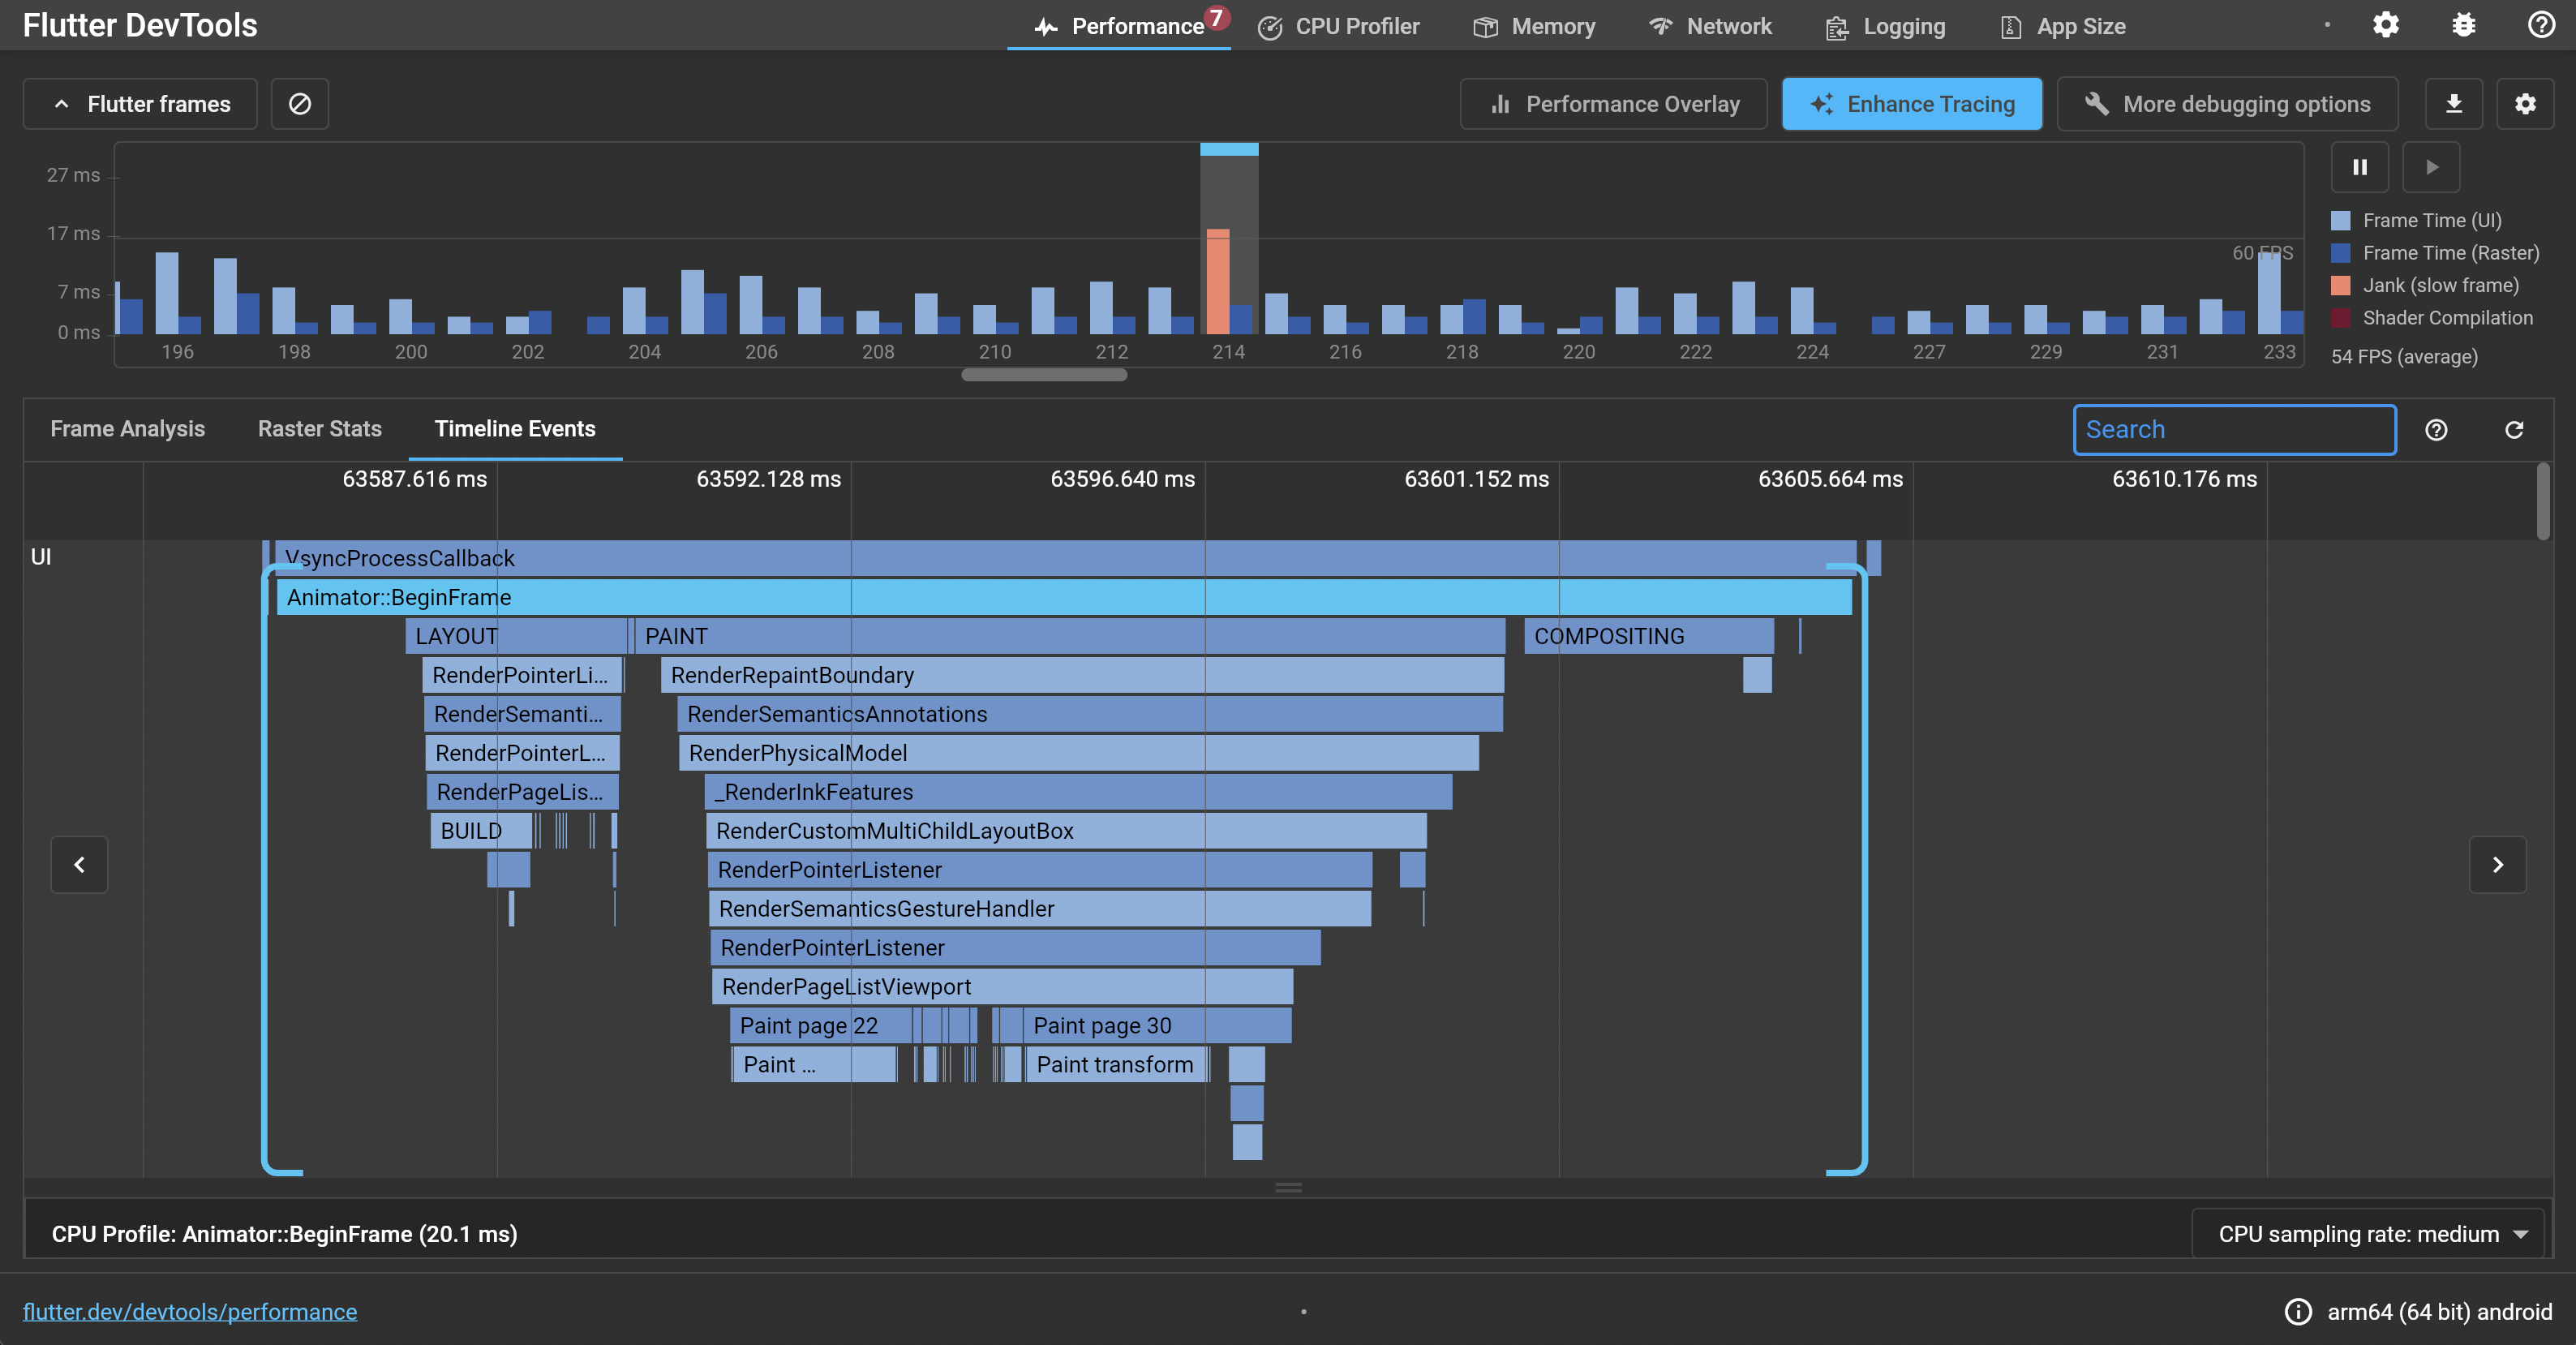Click the frames chart horizontal scrollbar

click(1044, 375)
